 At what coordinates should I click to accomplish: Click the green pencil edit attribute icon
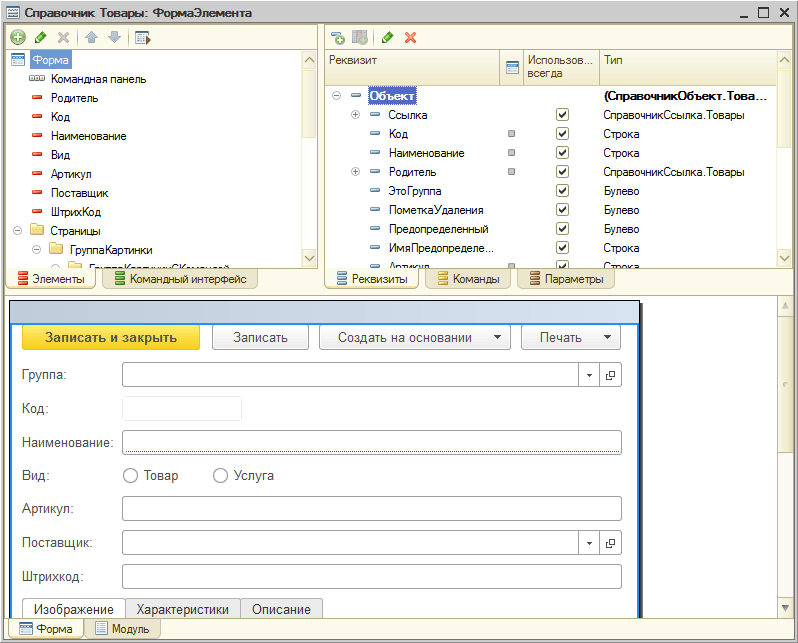point(387,37)
